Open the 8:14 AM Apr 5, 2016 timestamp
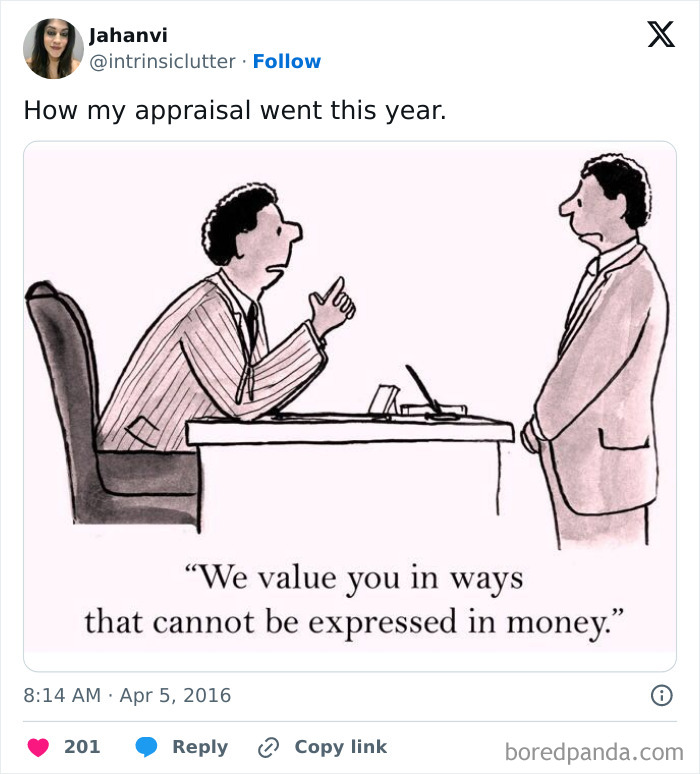The width and height of the screenshot is (700, 774). pos(127,695)
